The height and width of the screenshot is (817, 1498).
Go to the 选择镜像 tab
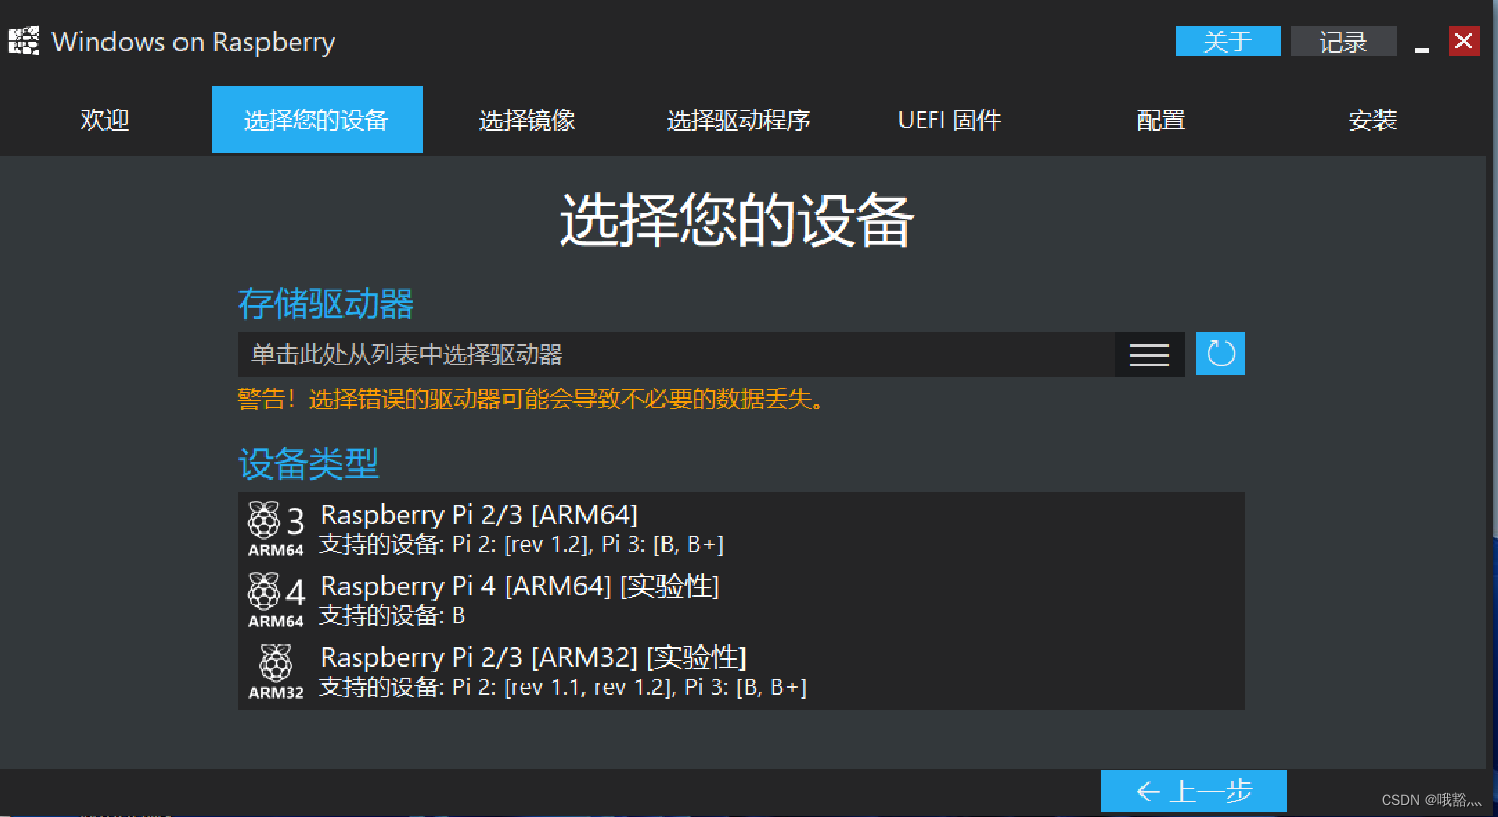[x=528, y=120]
